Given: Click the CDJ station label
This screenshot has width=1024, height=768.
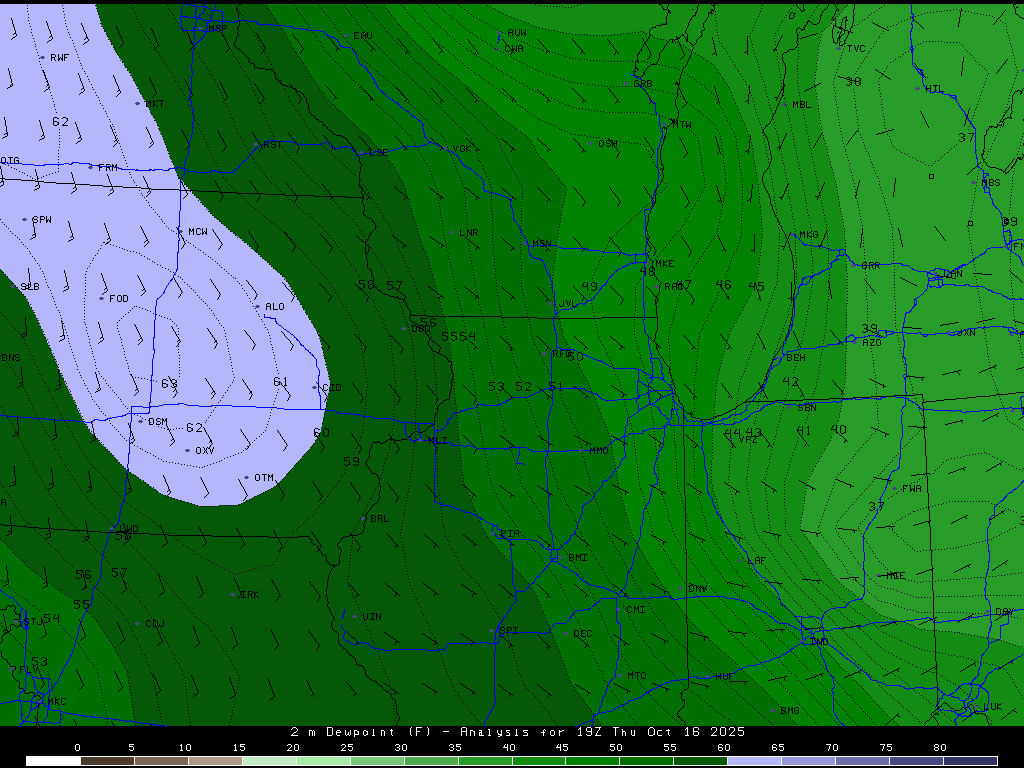Looking at the screenshot, I should click(155, 624).
